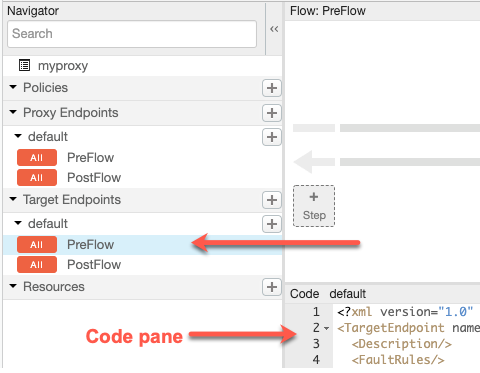
Task: Collapse the Policies section arrow
Action: (13, 87)
